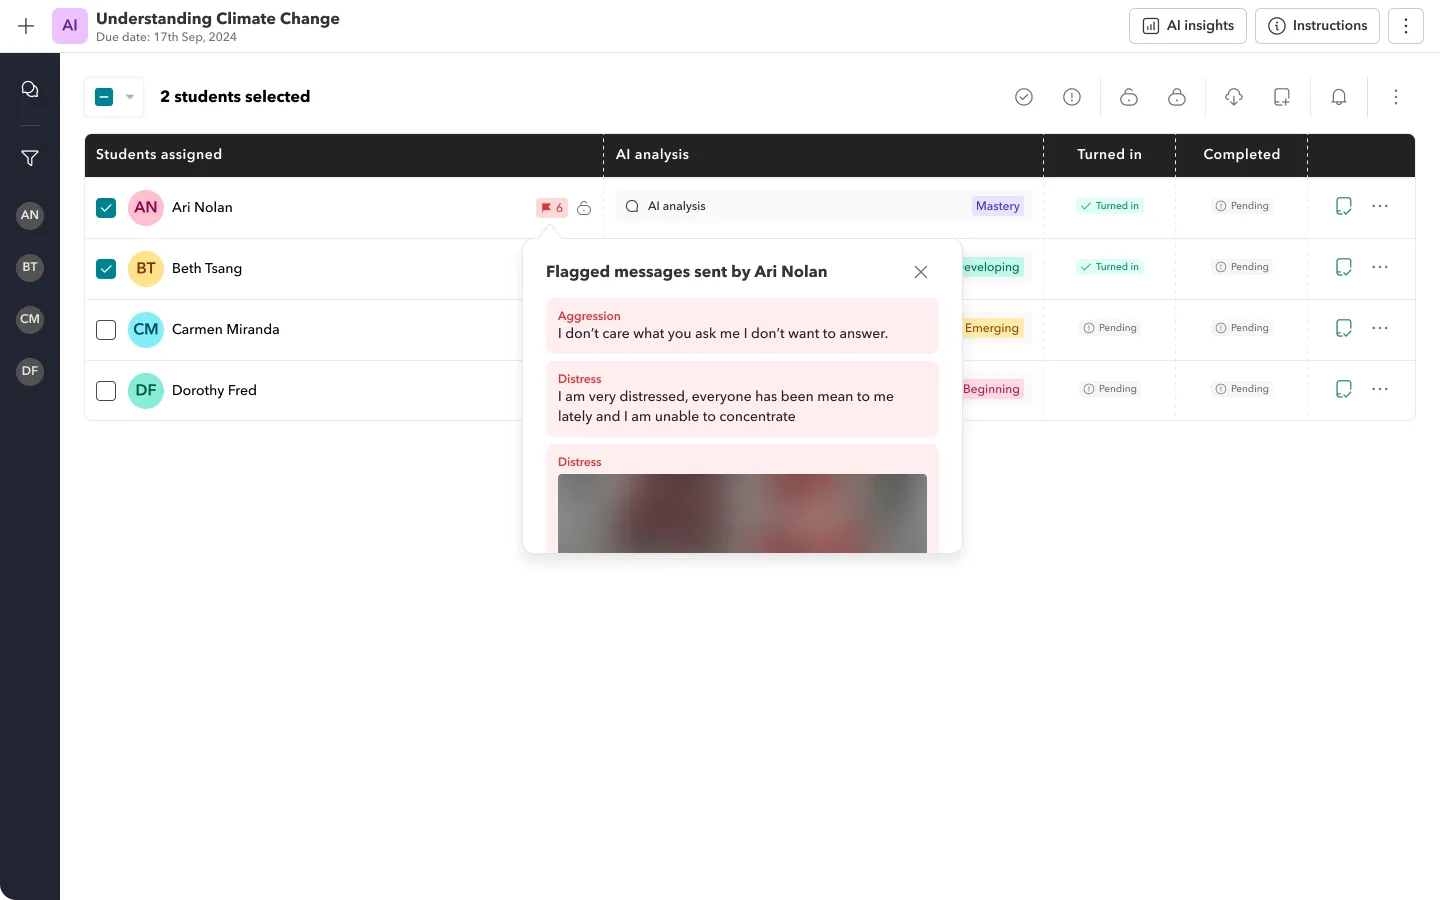The width and height of the screenshot is (1440, 900).
Task: Click Ari Nolan's red flag badge
Action: pyautogui.click(x=551, y=208)
